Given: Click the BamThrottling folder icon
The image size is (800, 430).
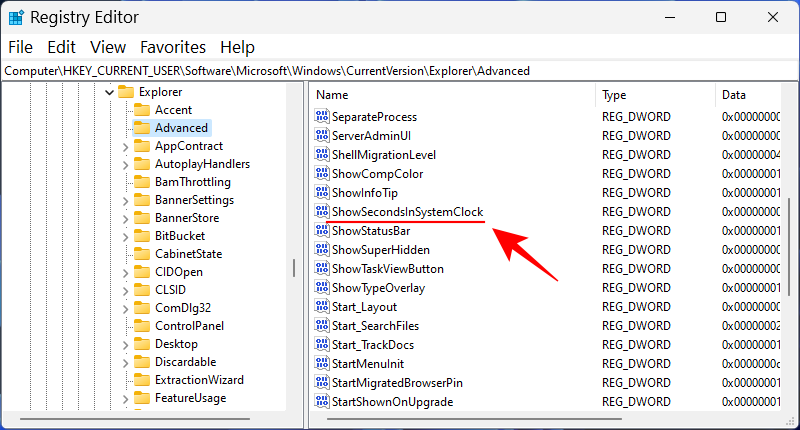Looking at the screenshot, I should click(141, 182).
